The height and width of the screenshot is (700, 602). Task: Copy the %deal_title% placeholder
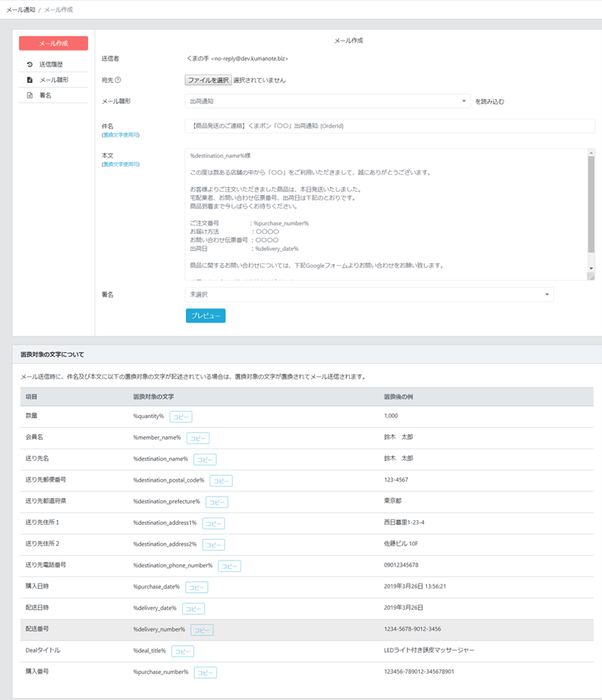[x=182, y=651]
